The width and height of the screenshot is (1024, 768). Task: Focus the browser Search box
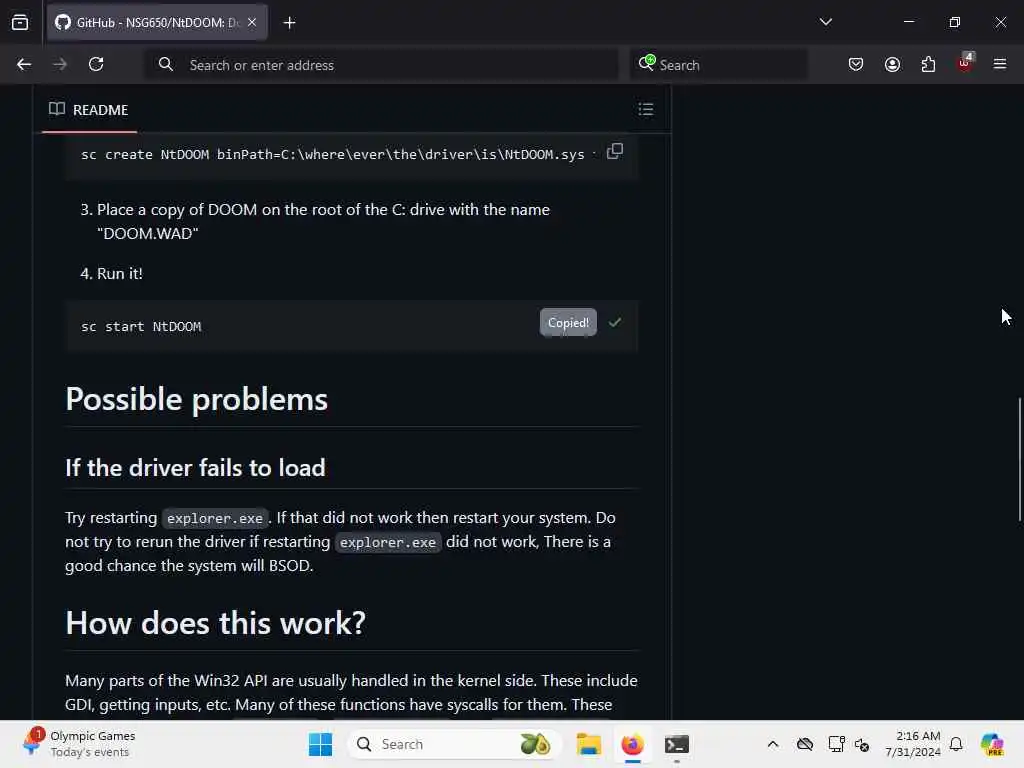point(718,65)
